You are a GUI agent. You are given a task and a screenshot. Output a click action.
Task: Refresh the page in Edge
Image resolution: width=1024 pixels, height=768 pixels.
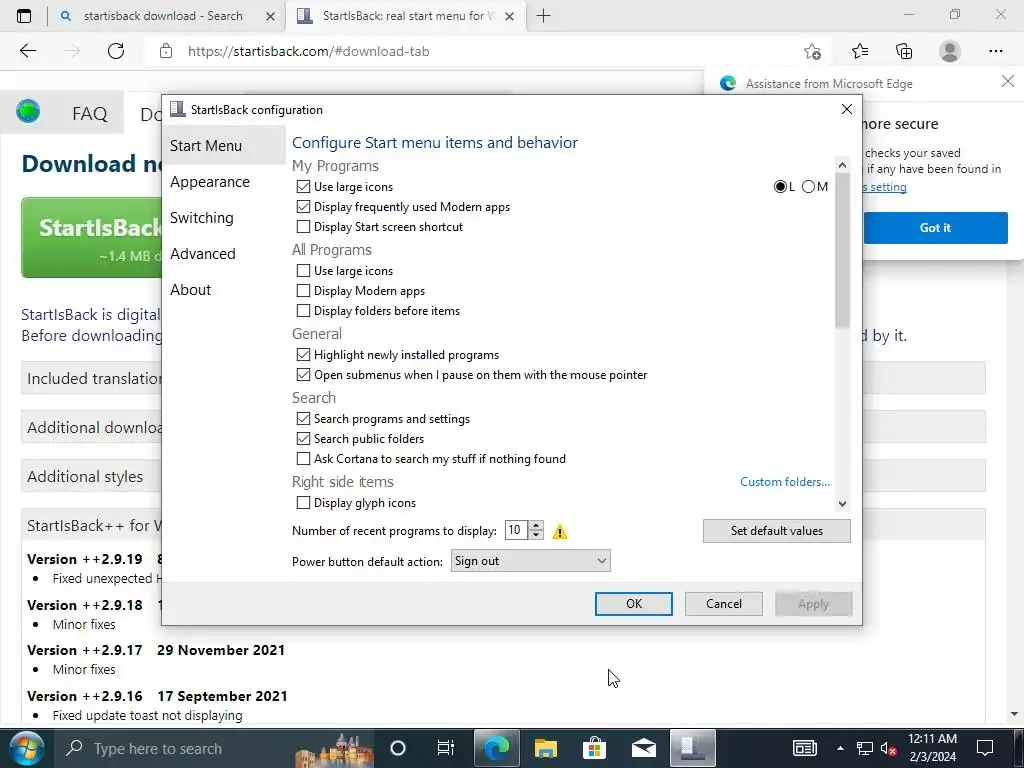pos(116,51)
